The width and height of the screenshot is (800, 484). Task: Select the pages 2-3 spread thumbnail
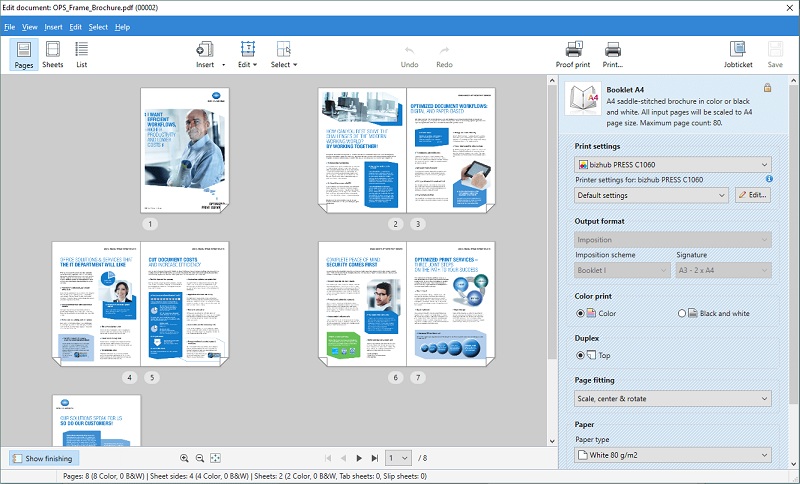407,150
